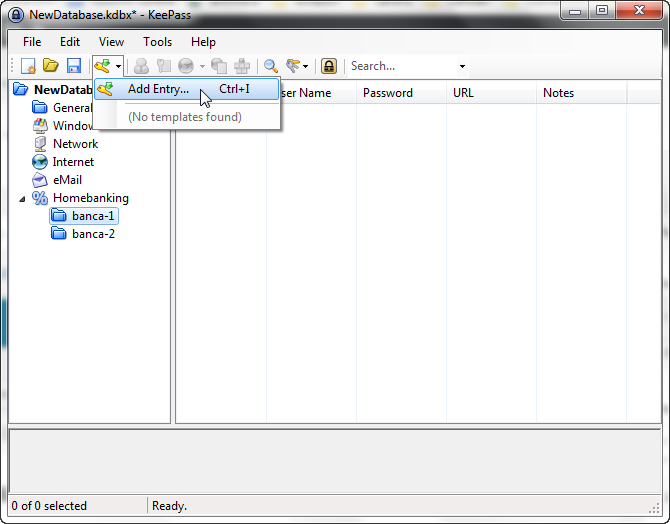Image resolution: width=670 pixels, height=524 pixels.
Task: Click the New Database toolbar icon
Action: pyautogui.click(x=28, y=67)
